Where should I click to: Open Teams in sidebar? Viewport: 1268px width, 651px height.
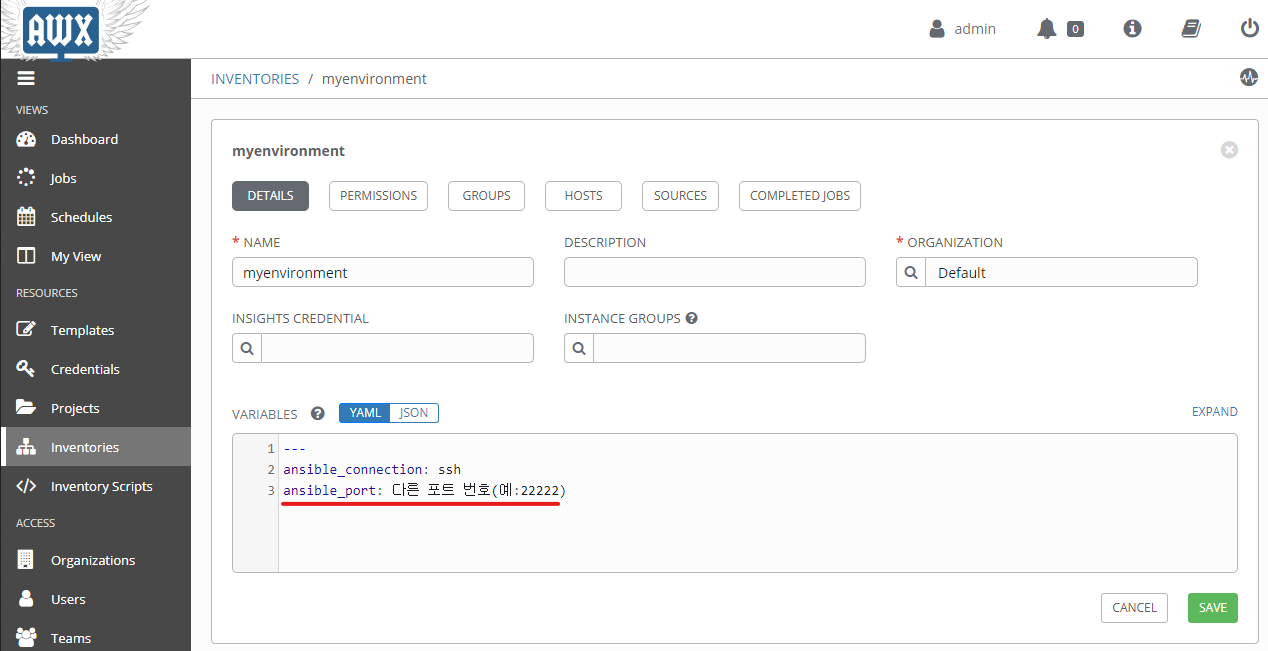tap(95, 637)
